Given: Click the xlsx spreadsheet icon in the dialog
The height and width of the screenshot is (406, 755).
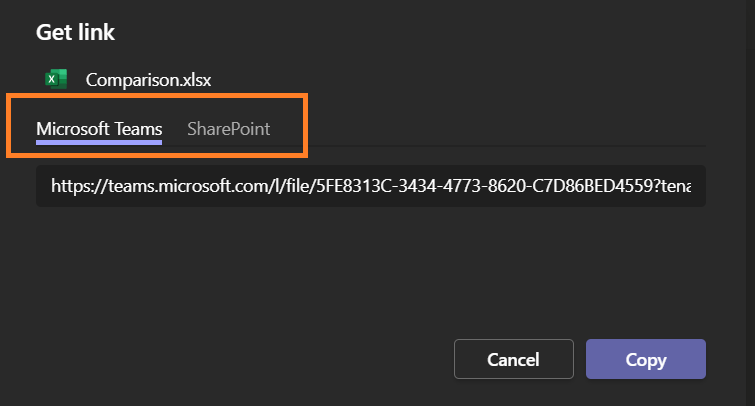Looking at the screenshot, I should click(56, 79).
